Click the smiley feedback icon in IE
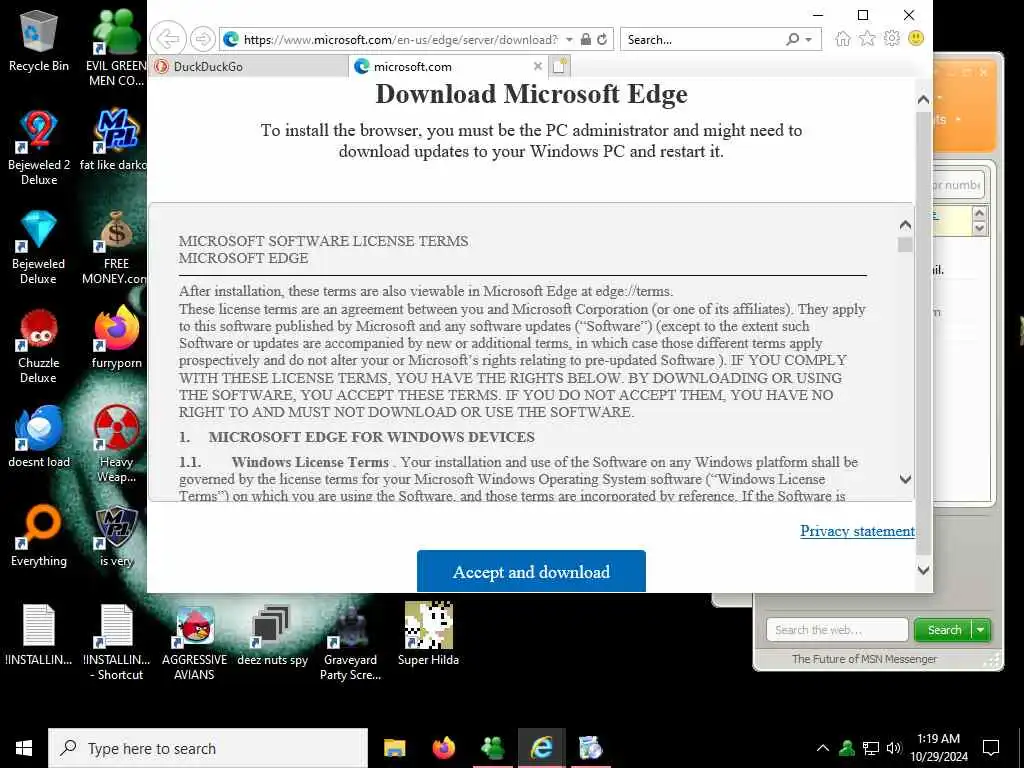1024x768 pixels. 916,39
